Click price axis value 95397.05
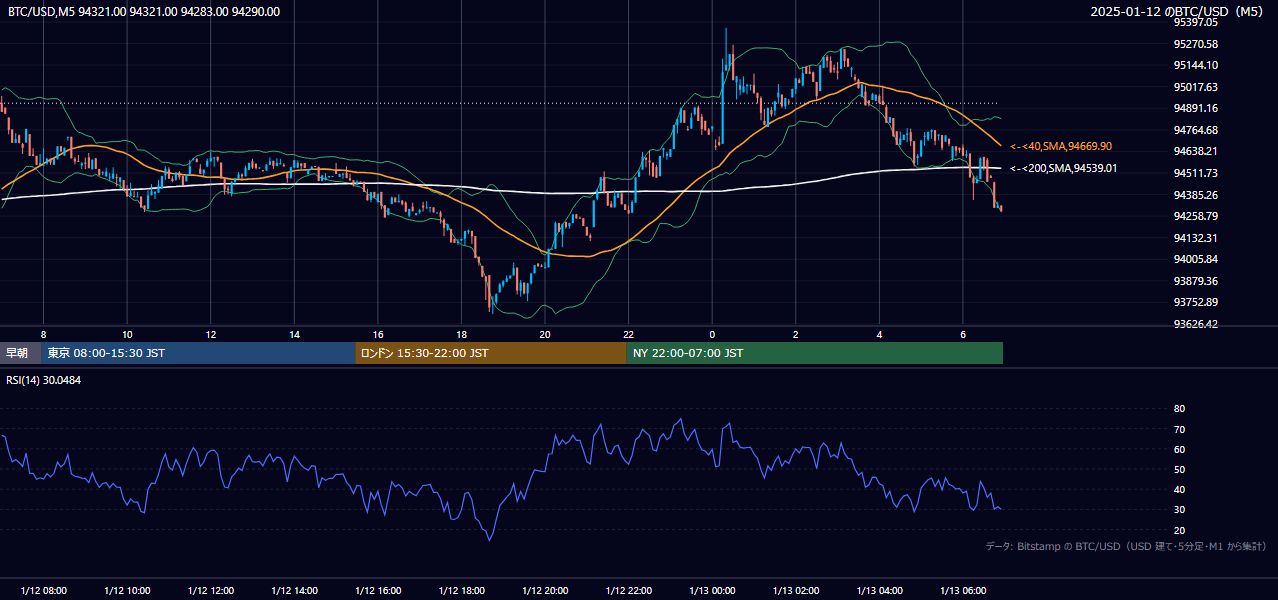 point(1196,22)
